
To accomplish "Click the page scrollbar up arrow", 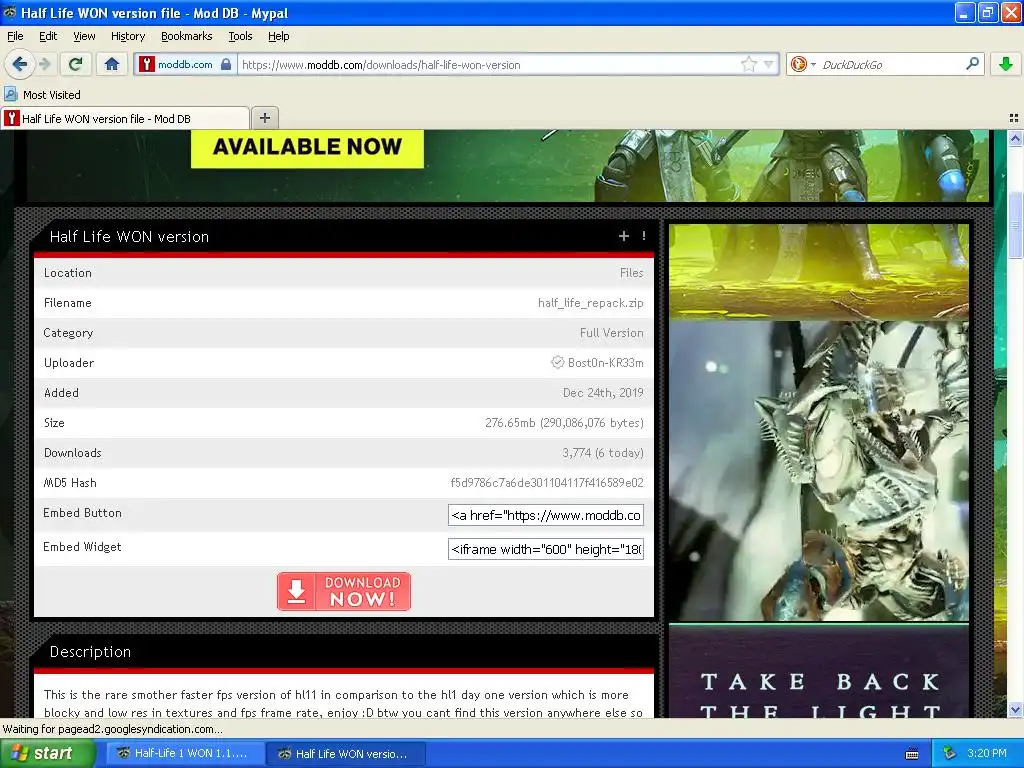I will tap(1015, 138).
